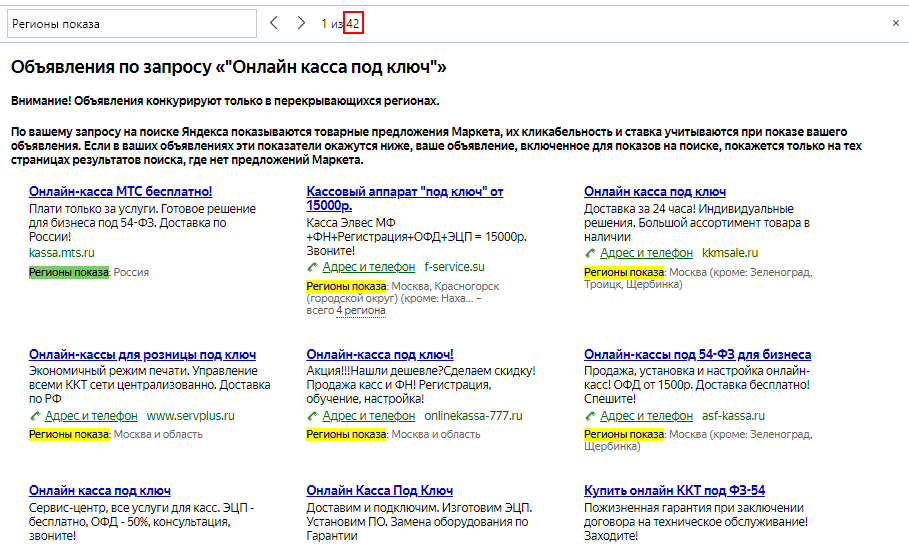The height and width of the screenshot is (545, 909).
Task: Click green-highlighted "Регионы показа" under MTS ad
Action: click(68, 272)
